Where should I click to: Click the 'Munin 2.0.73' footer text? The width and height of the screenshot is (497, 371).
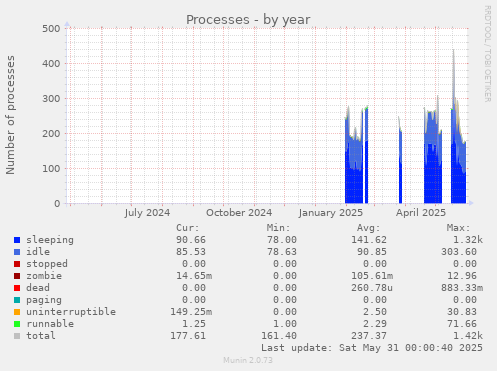(x=248, y=360)
